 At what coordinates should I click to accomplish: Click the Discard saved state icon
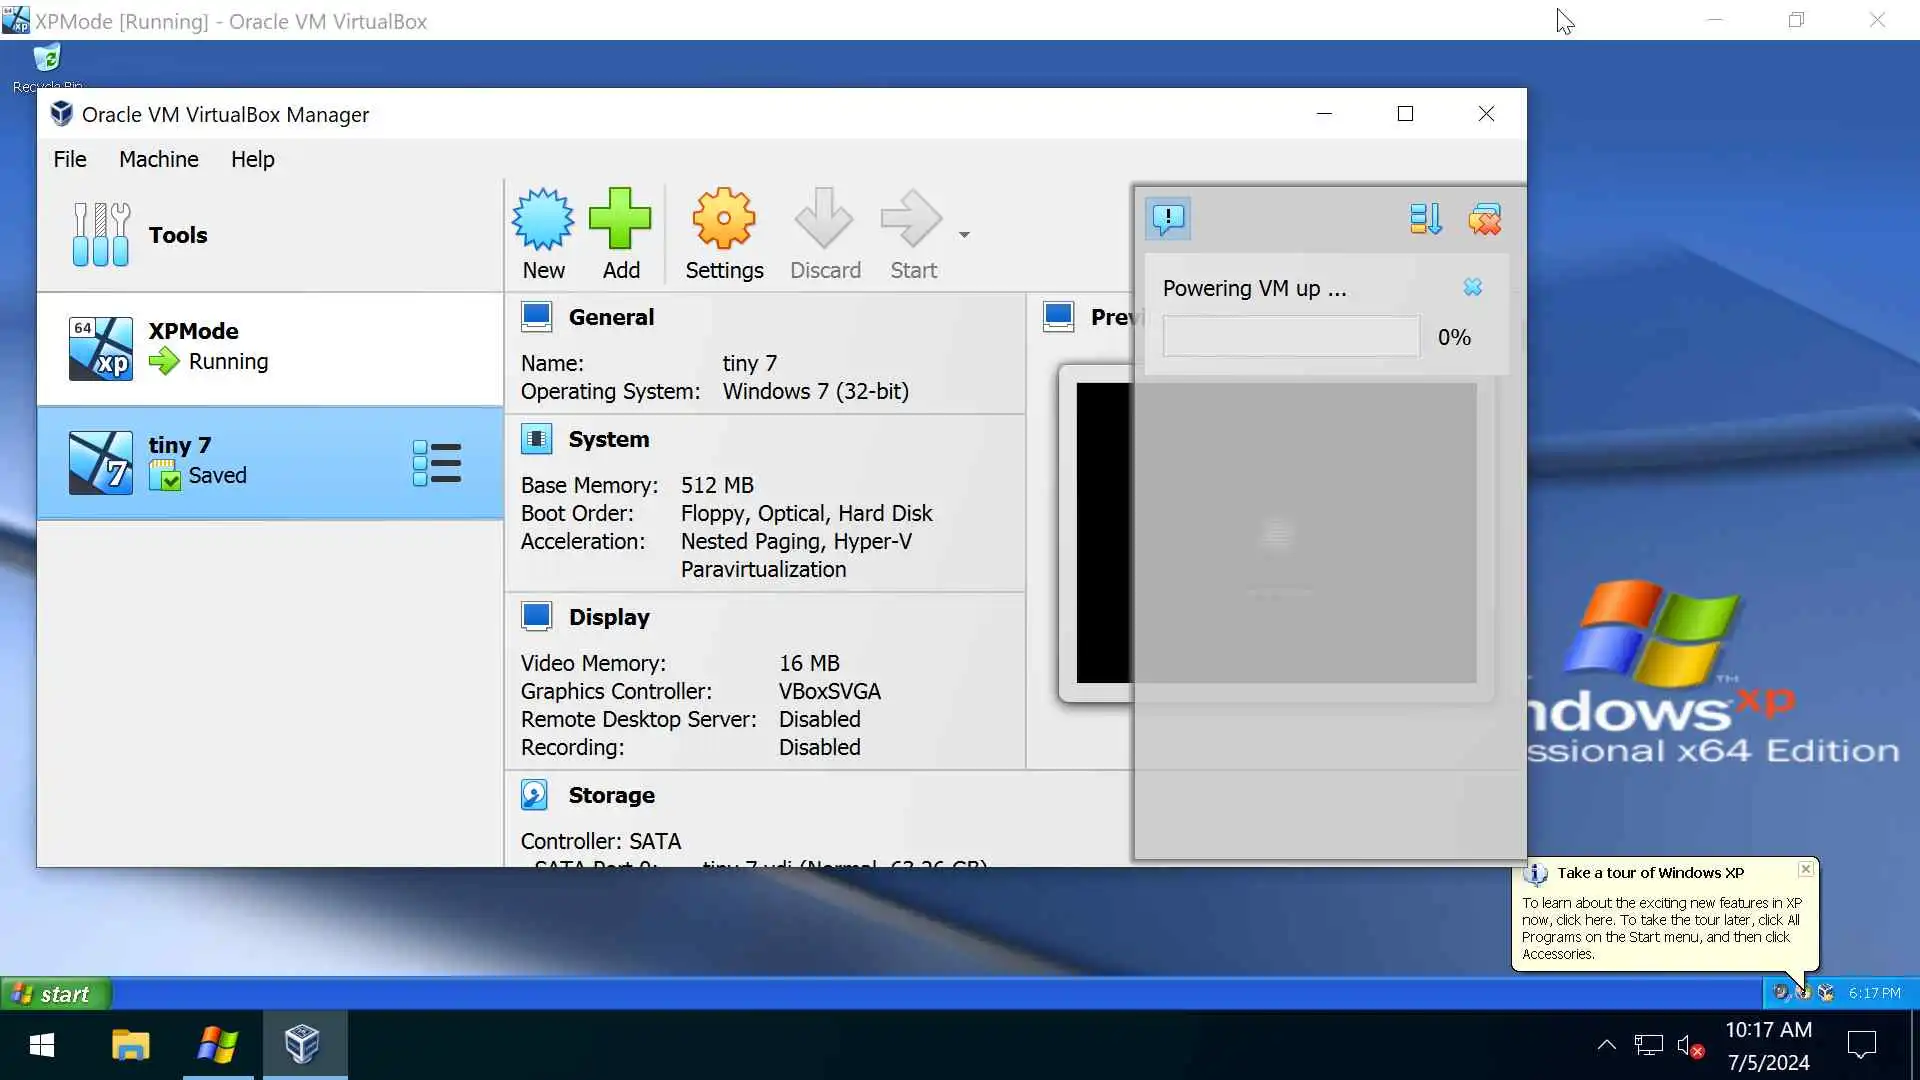[824, 220]
